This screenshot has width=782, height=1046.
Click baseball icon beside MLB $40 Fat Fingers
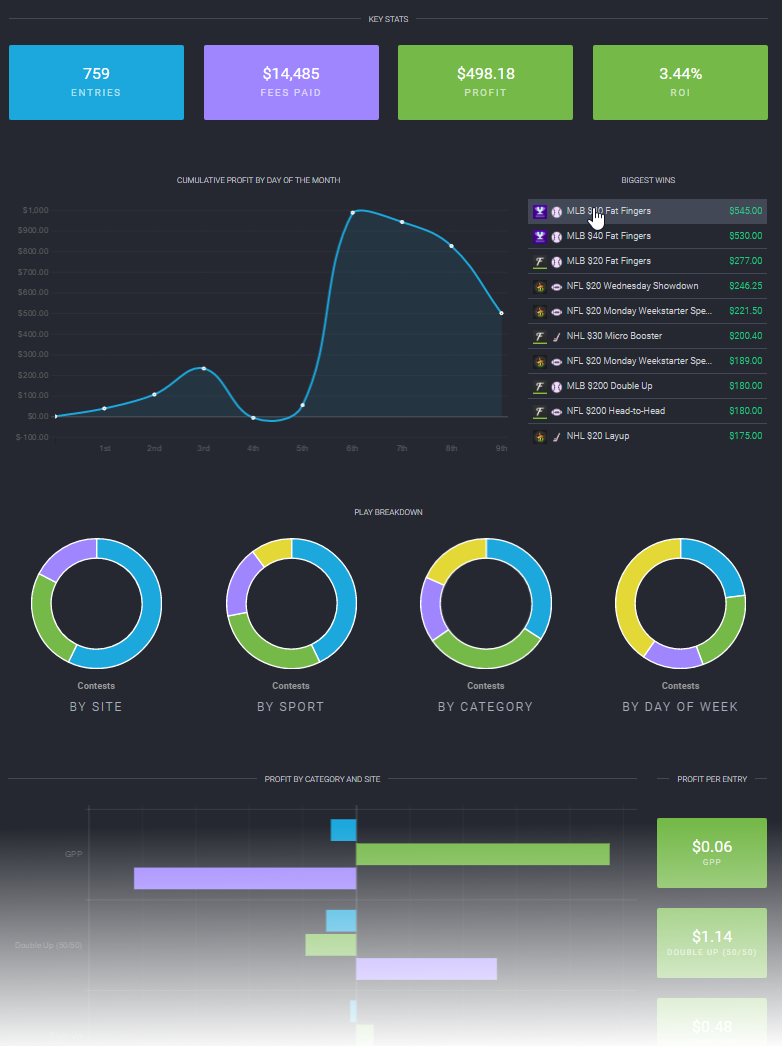pyautogui.click(x=556, y=237)
